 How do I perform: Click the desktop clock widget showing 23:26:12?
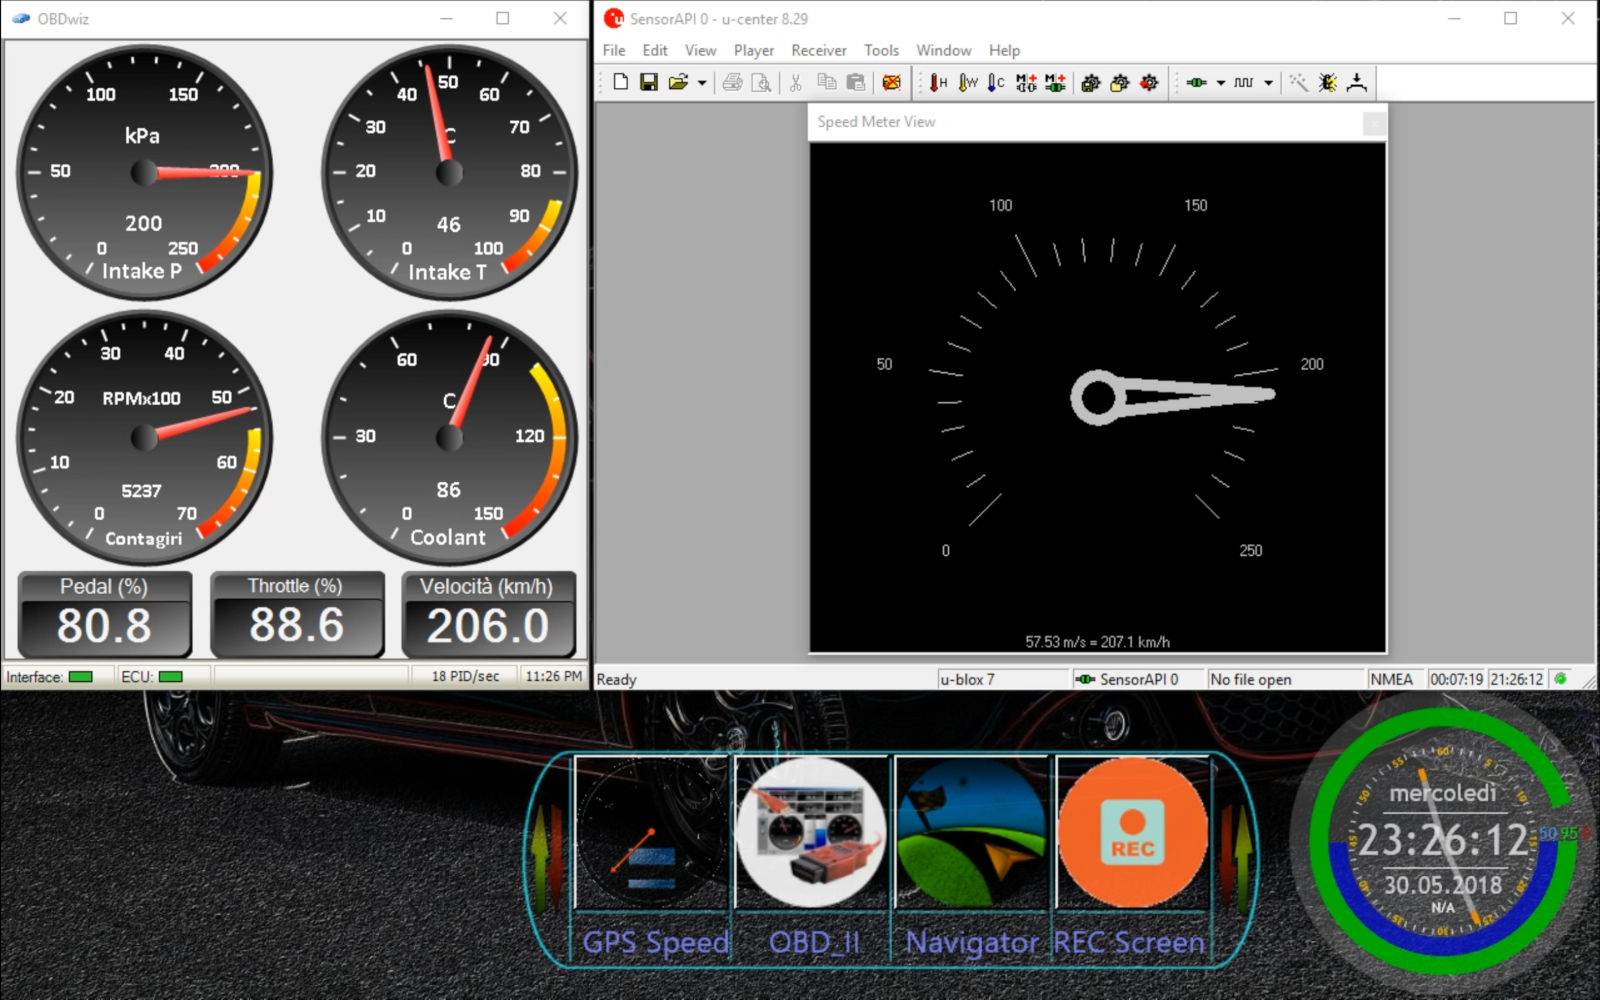point(1443,842)
